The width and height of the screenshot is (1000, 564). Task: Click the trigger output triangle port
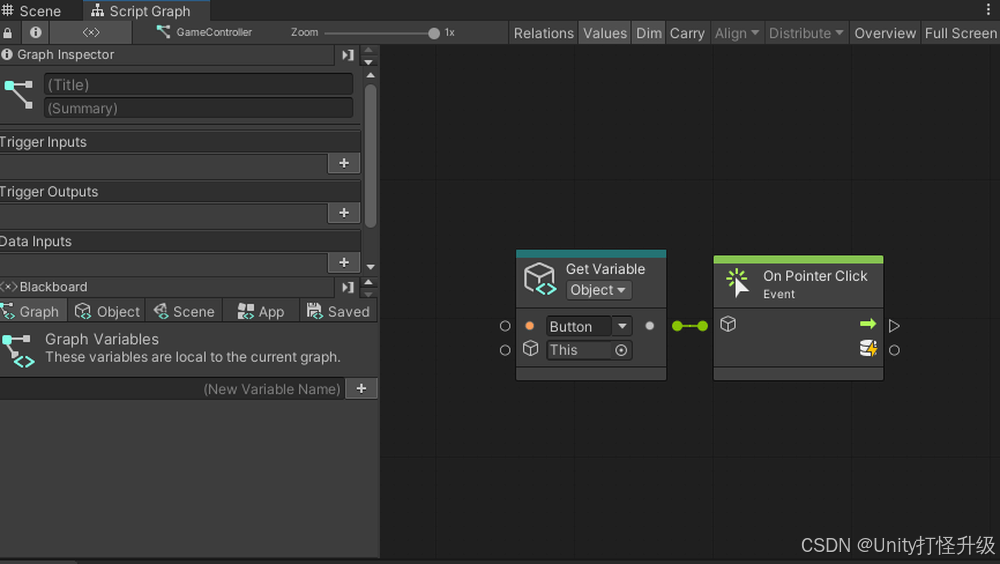coord(894,326)
